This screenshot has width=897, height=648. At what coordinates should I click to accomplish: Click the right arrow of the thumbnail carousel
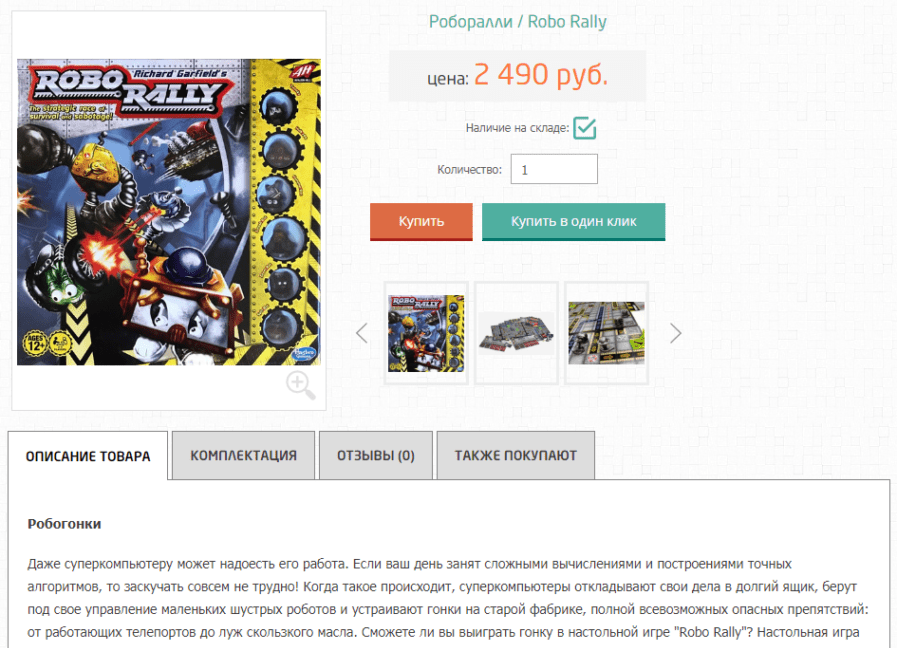(676, 333)
